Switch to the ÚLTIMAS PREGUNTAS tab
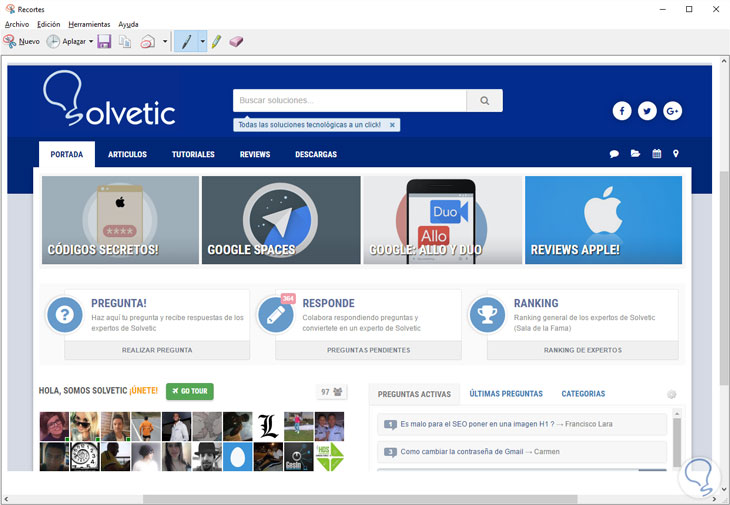 (x=506, y=394)
